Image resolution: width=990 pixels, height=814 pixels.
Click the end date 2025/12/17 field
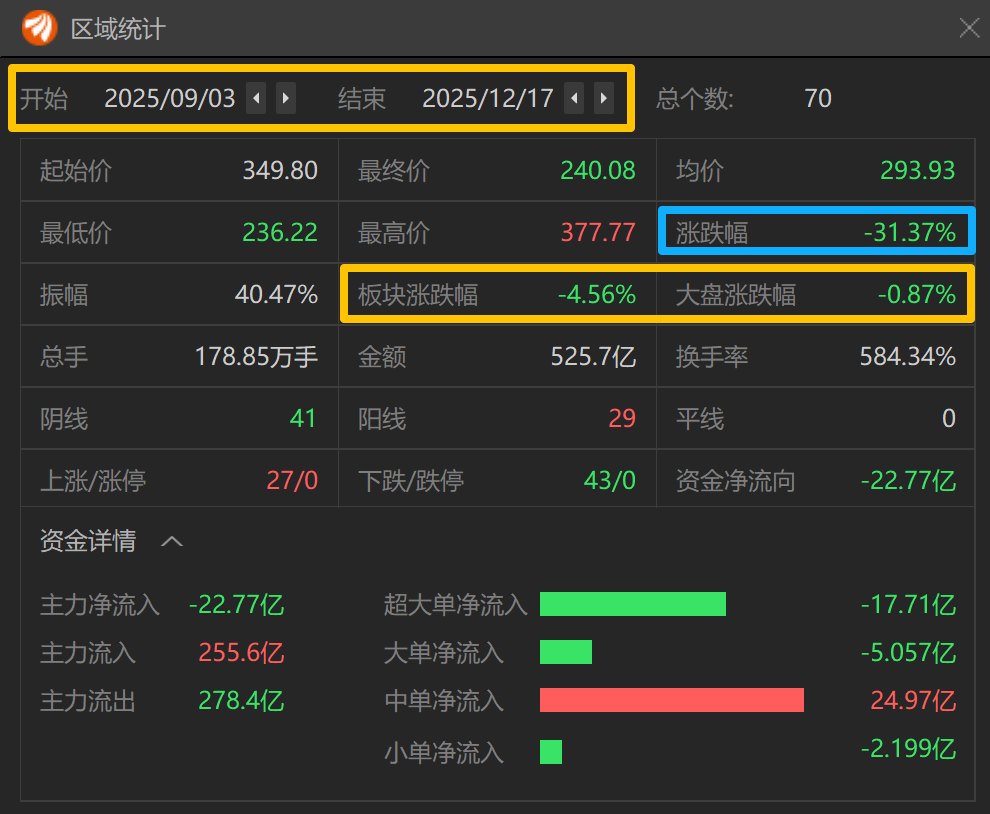point(488,98)
